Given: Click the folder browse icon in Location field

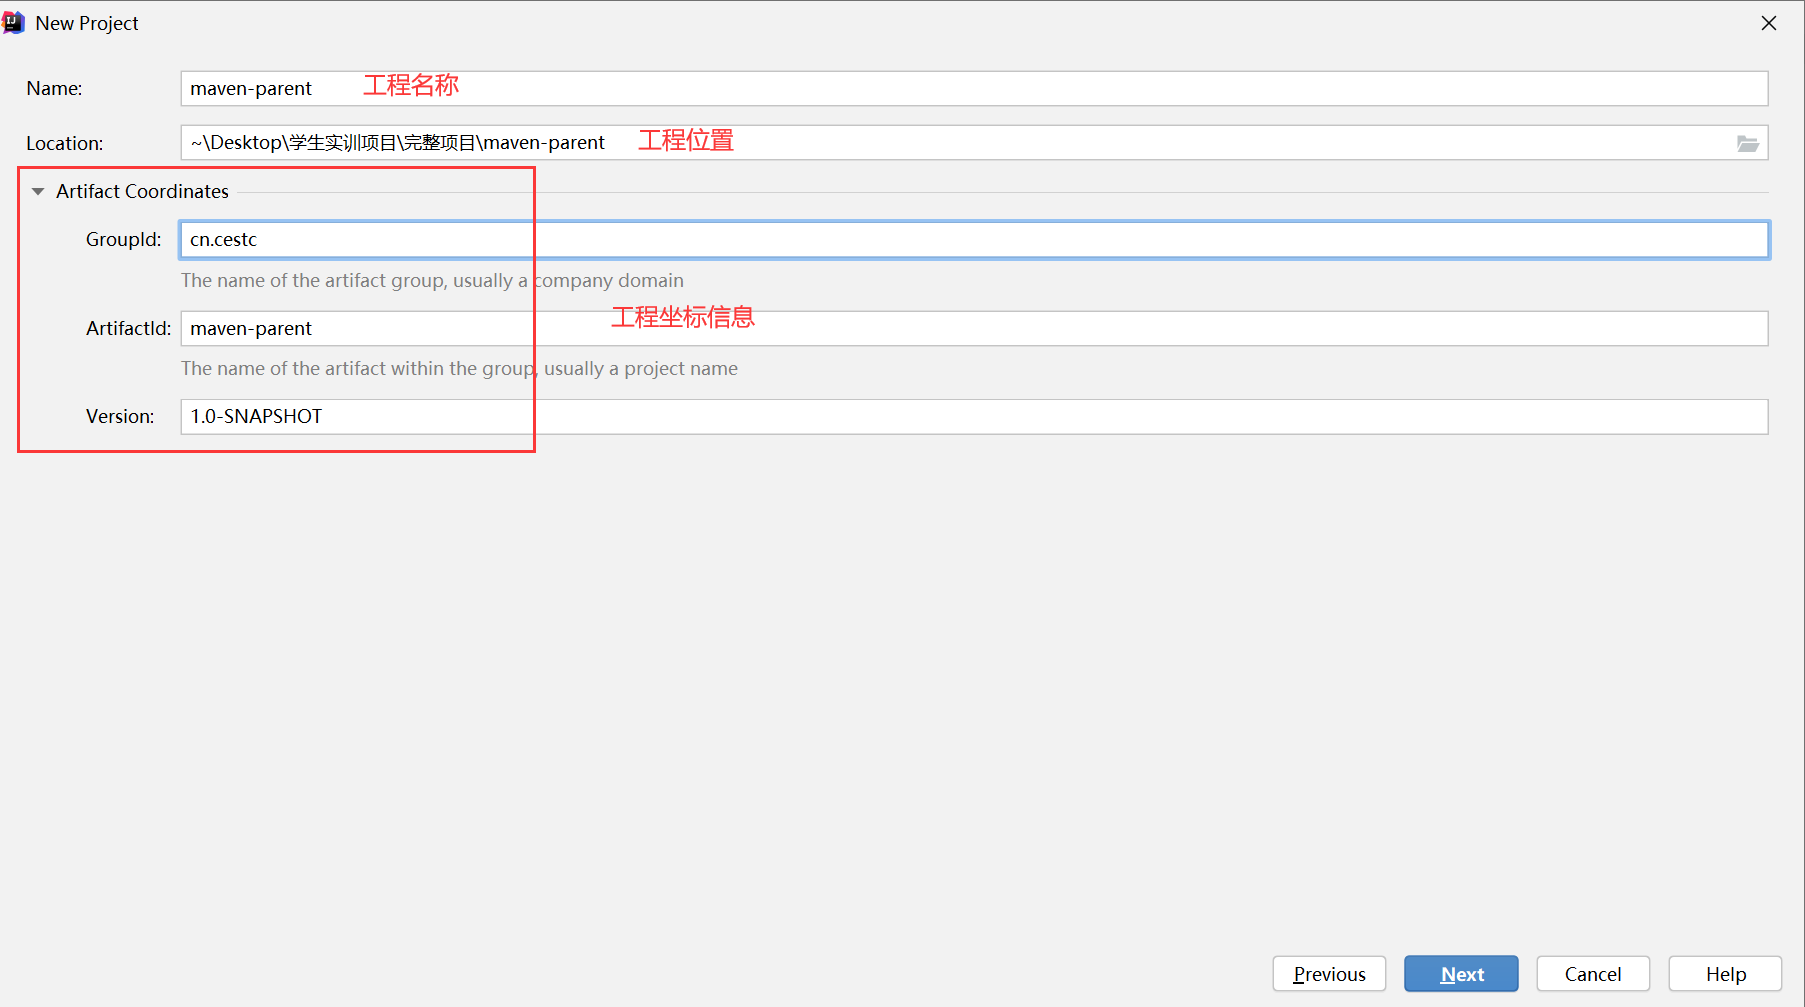Looking at the screenshot, I should pyautogui.click(x=1747, y=143).
